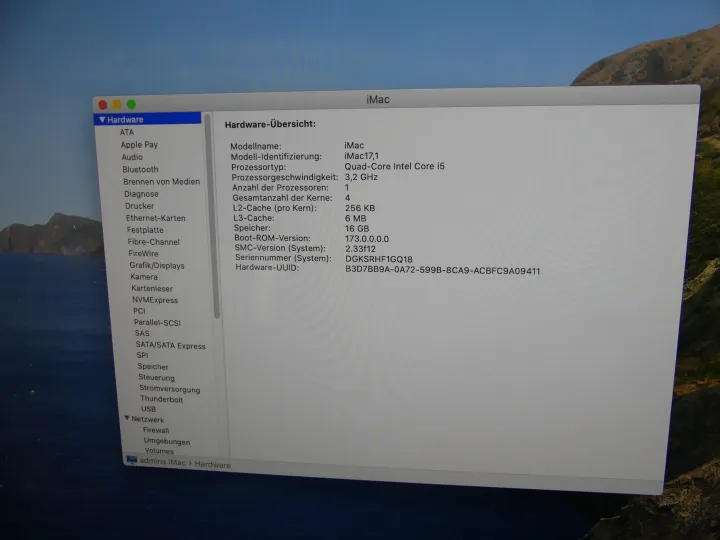Select the Netzwerk category label
Image resolution: width=720 pixels, height=540 pixels.
tap(148, 419)
